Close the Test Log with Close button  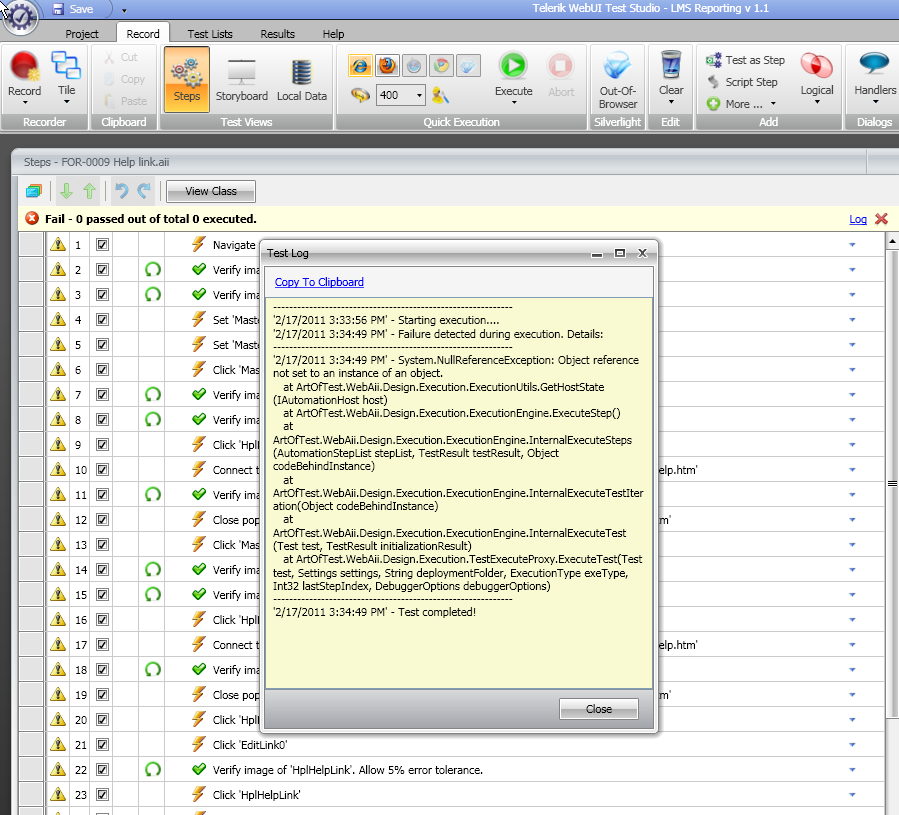[x=599, y=709]
